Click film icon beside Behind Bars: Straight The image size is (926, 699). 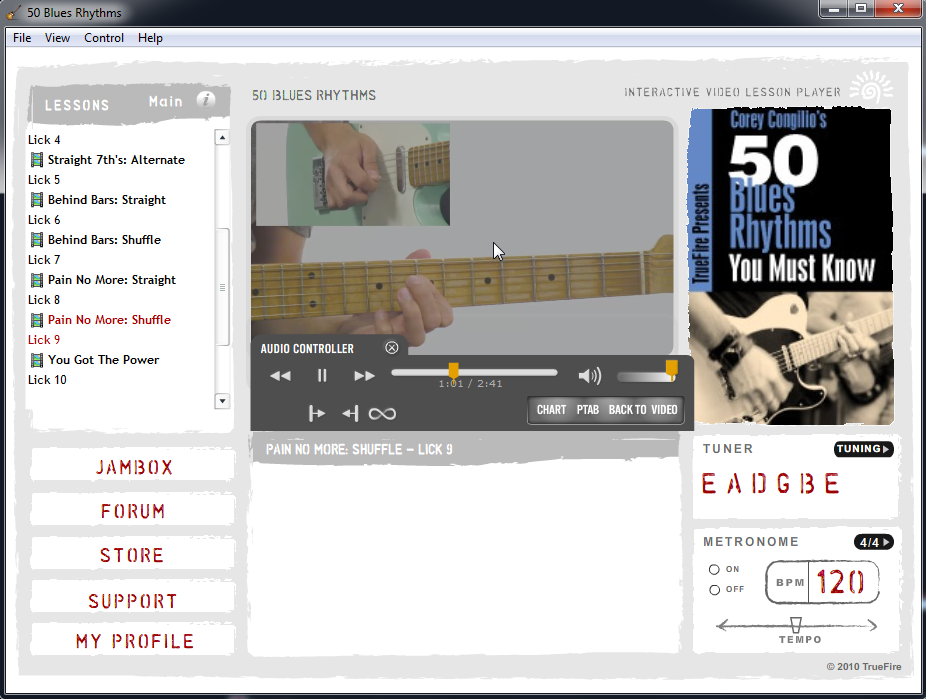pos(37,200)
